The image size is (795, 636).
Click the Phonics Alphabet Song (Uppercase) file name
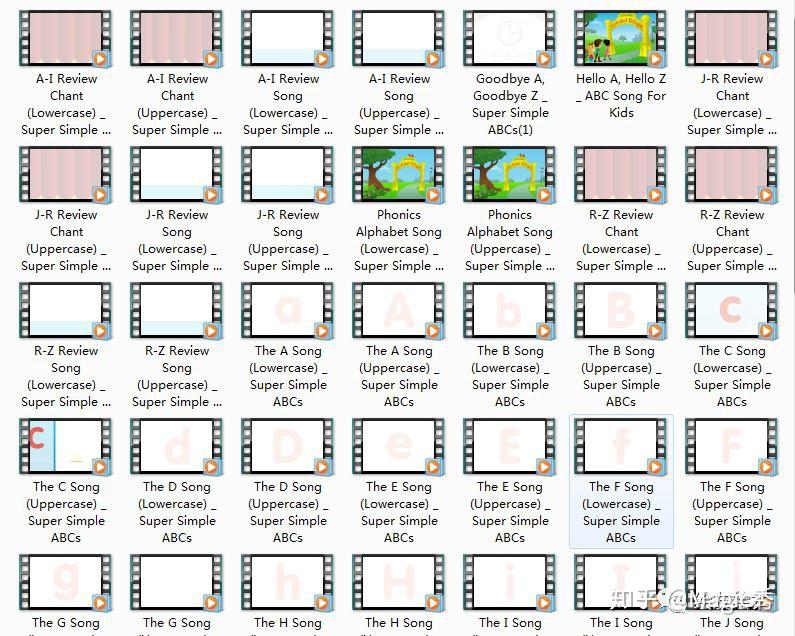click(x=510, y=240)
